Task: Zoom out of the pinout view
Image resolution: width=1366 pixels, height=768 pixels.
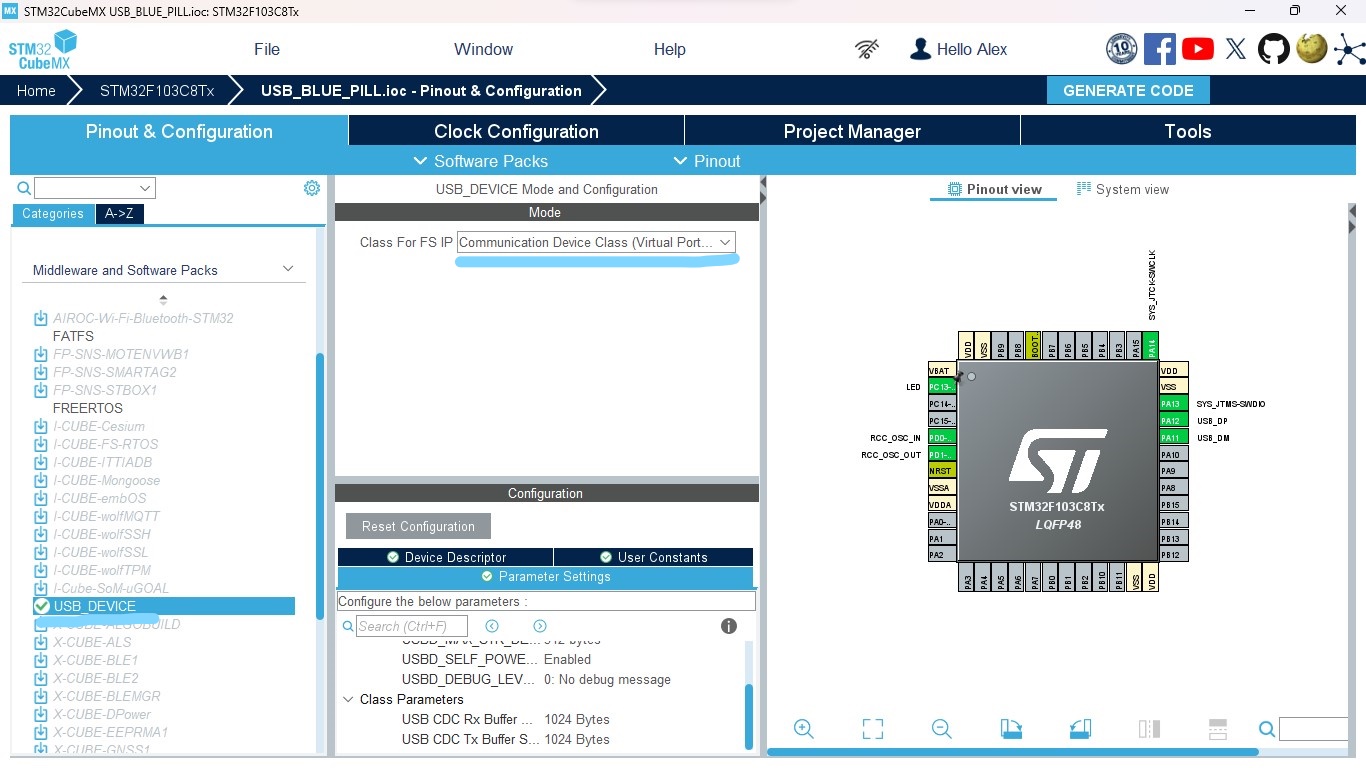Action: pyautogui.click(x=941, y=729)
